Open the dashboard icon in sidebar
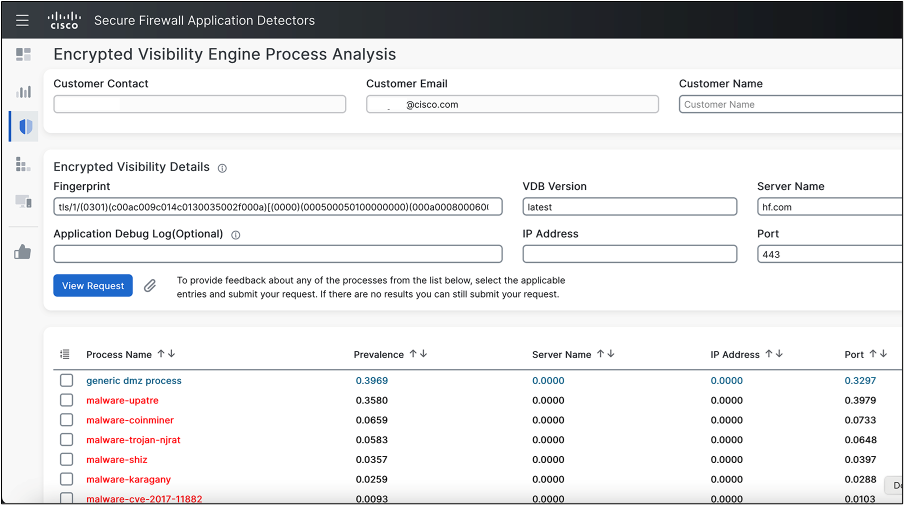The image size is (904, 505). click(x=24, y=55)
